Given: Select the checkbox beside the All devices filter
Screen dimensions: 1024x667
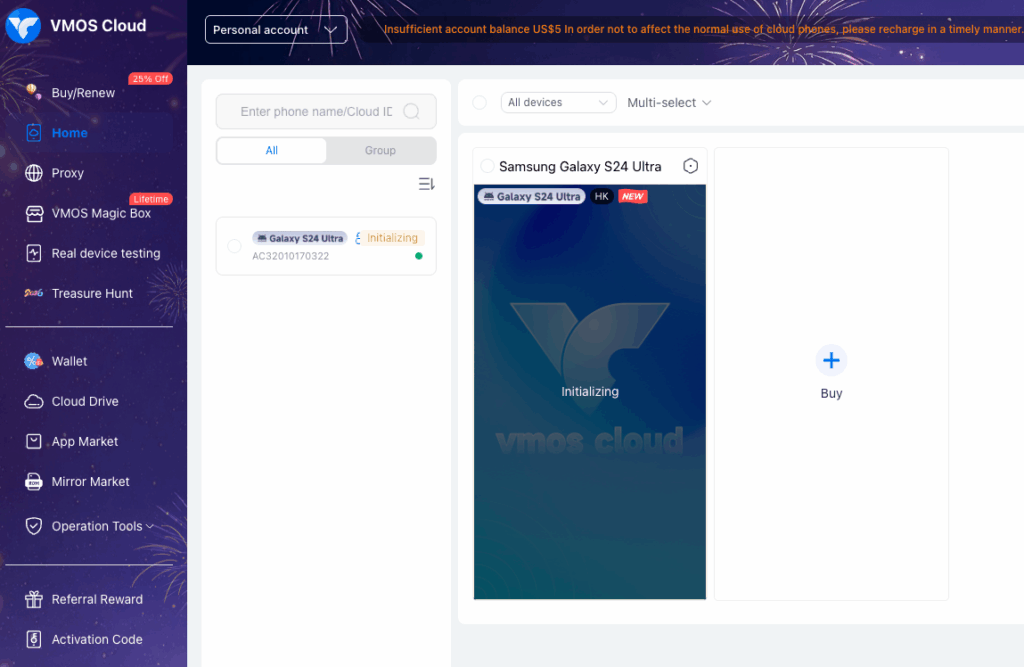Looking at the screenshot, I should (479, 102).
